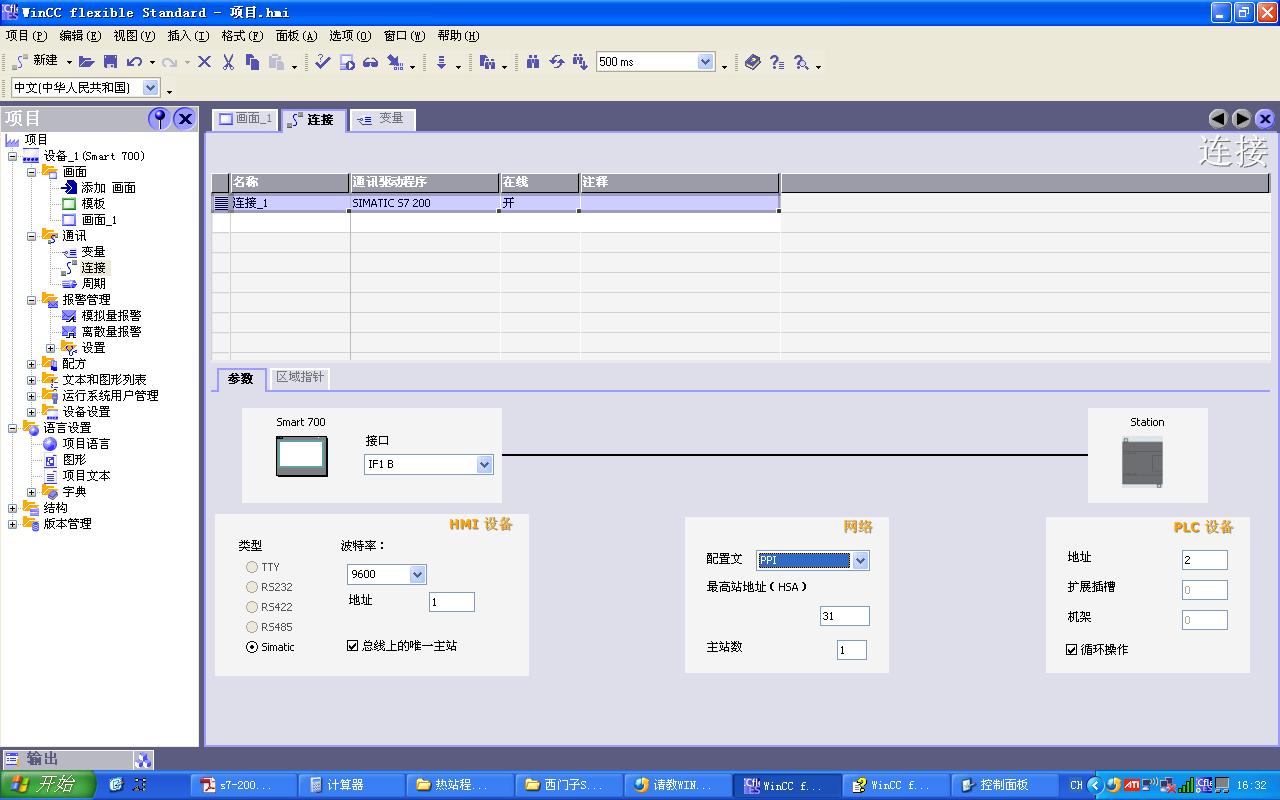1280x800 pixels.
Task: Toggle 总线上的唯一主站 checkbox
Action: click(352, 646)
